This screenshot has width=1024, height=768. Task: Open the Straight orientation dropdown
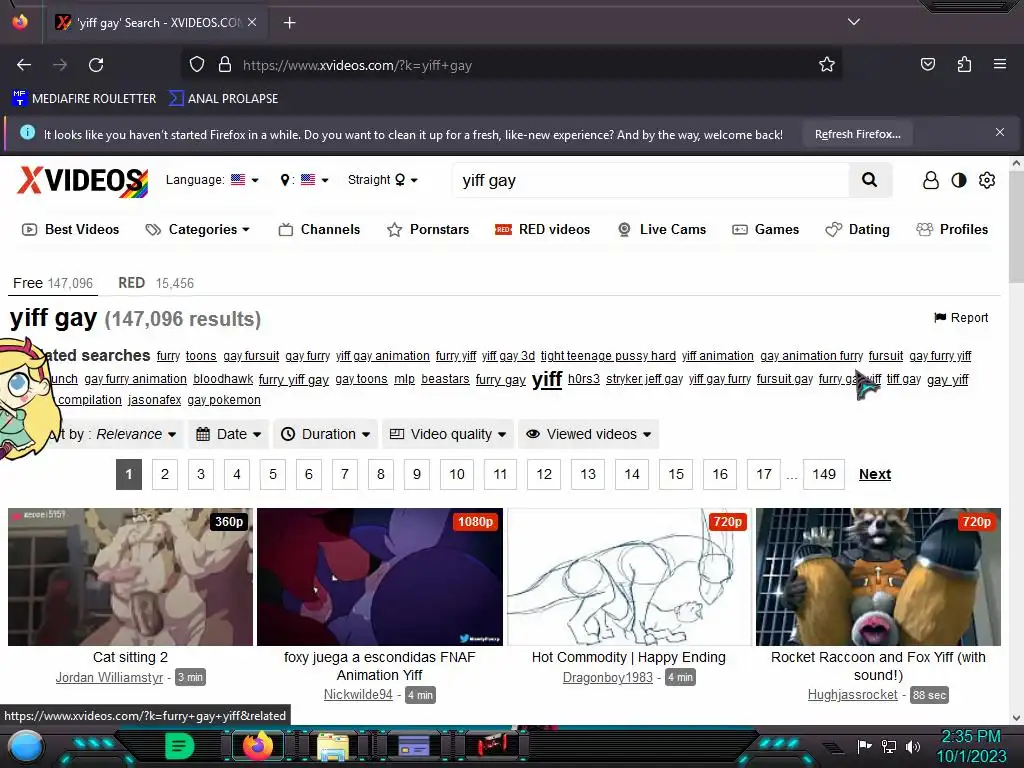(x=383, y=180)
